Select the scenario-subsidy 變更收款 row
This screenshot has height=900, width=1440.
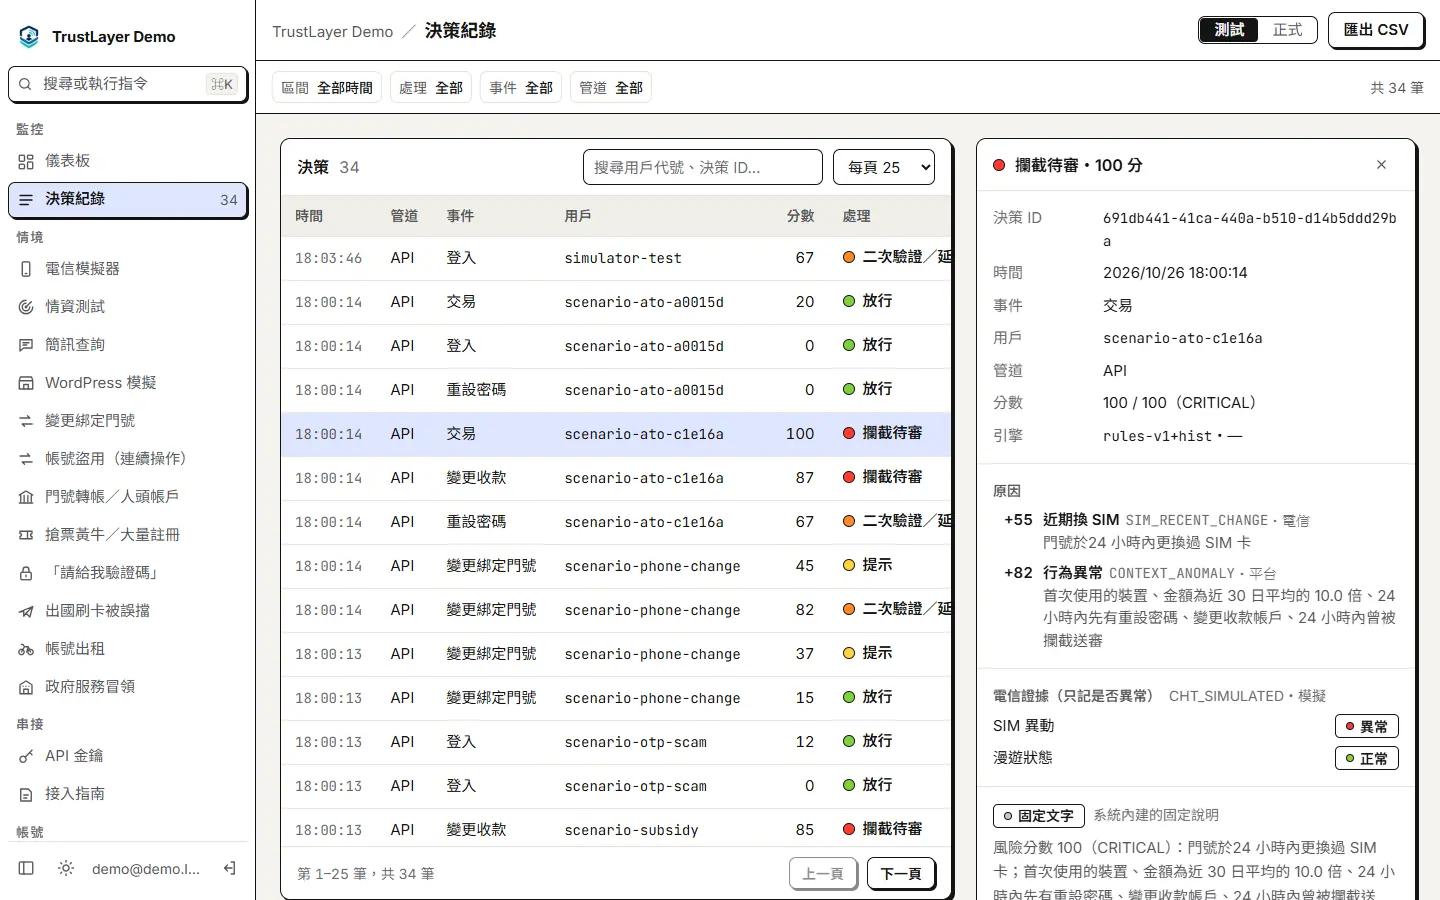(x=616, y=829)
